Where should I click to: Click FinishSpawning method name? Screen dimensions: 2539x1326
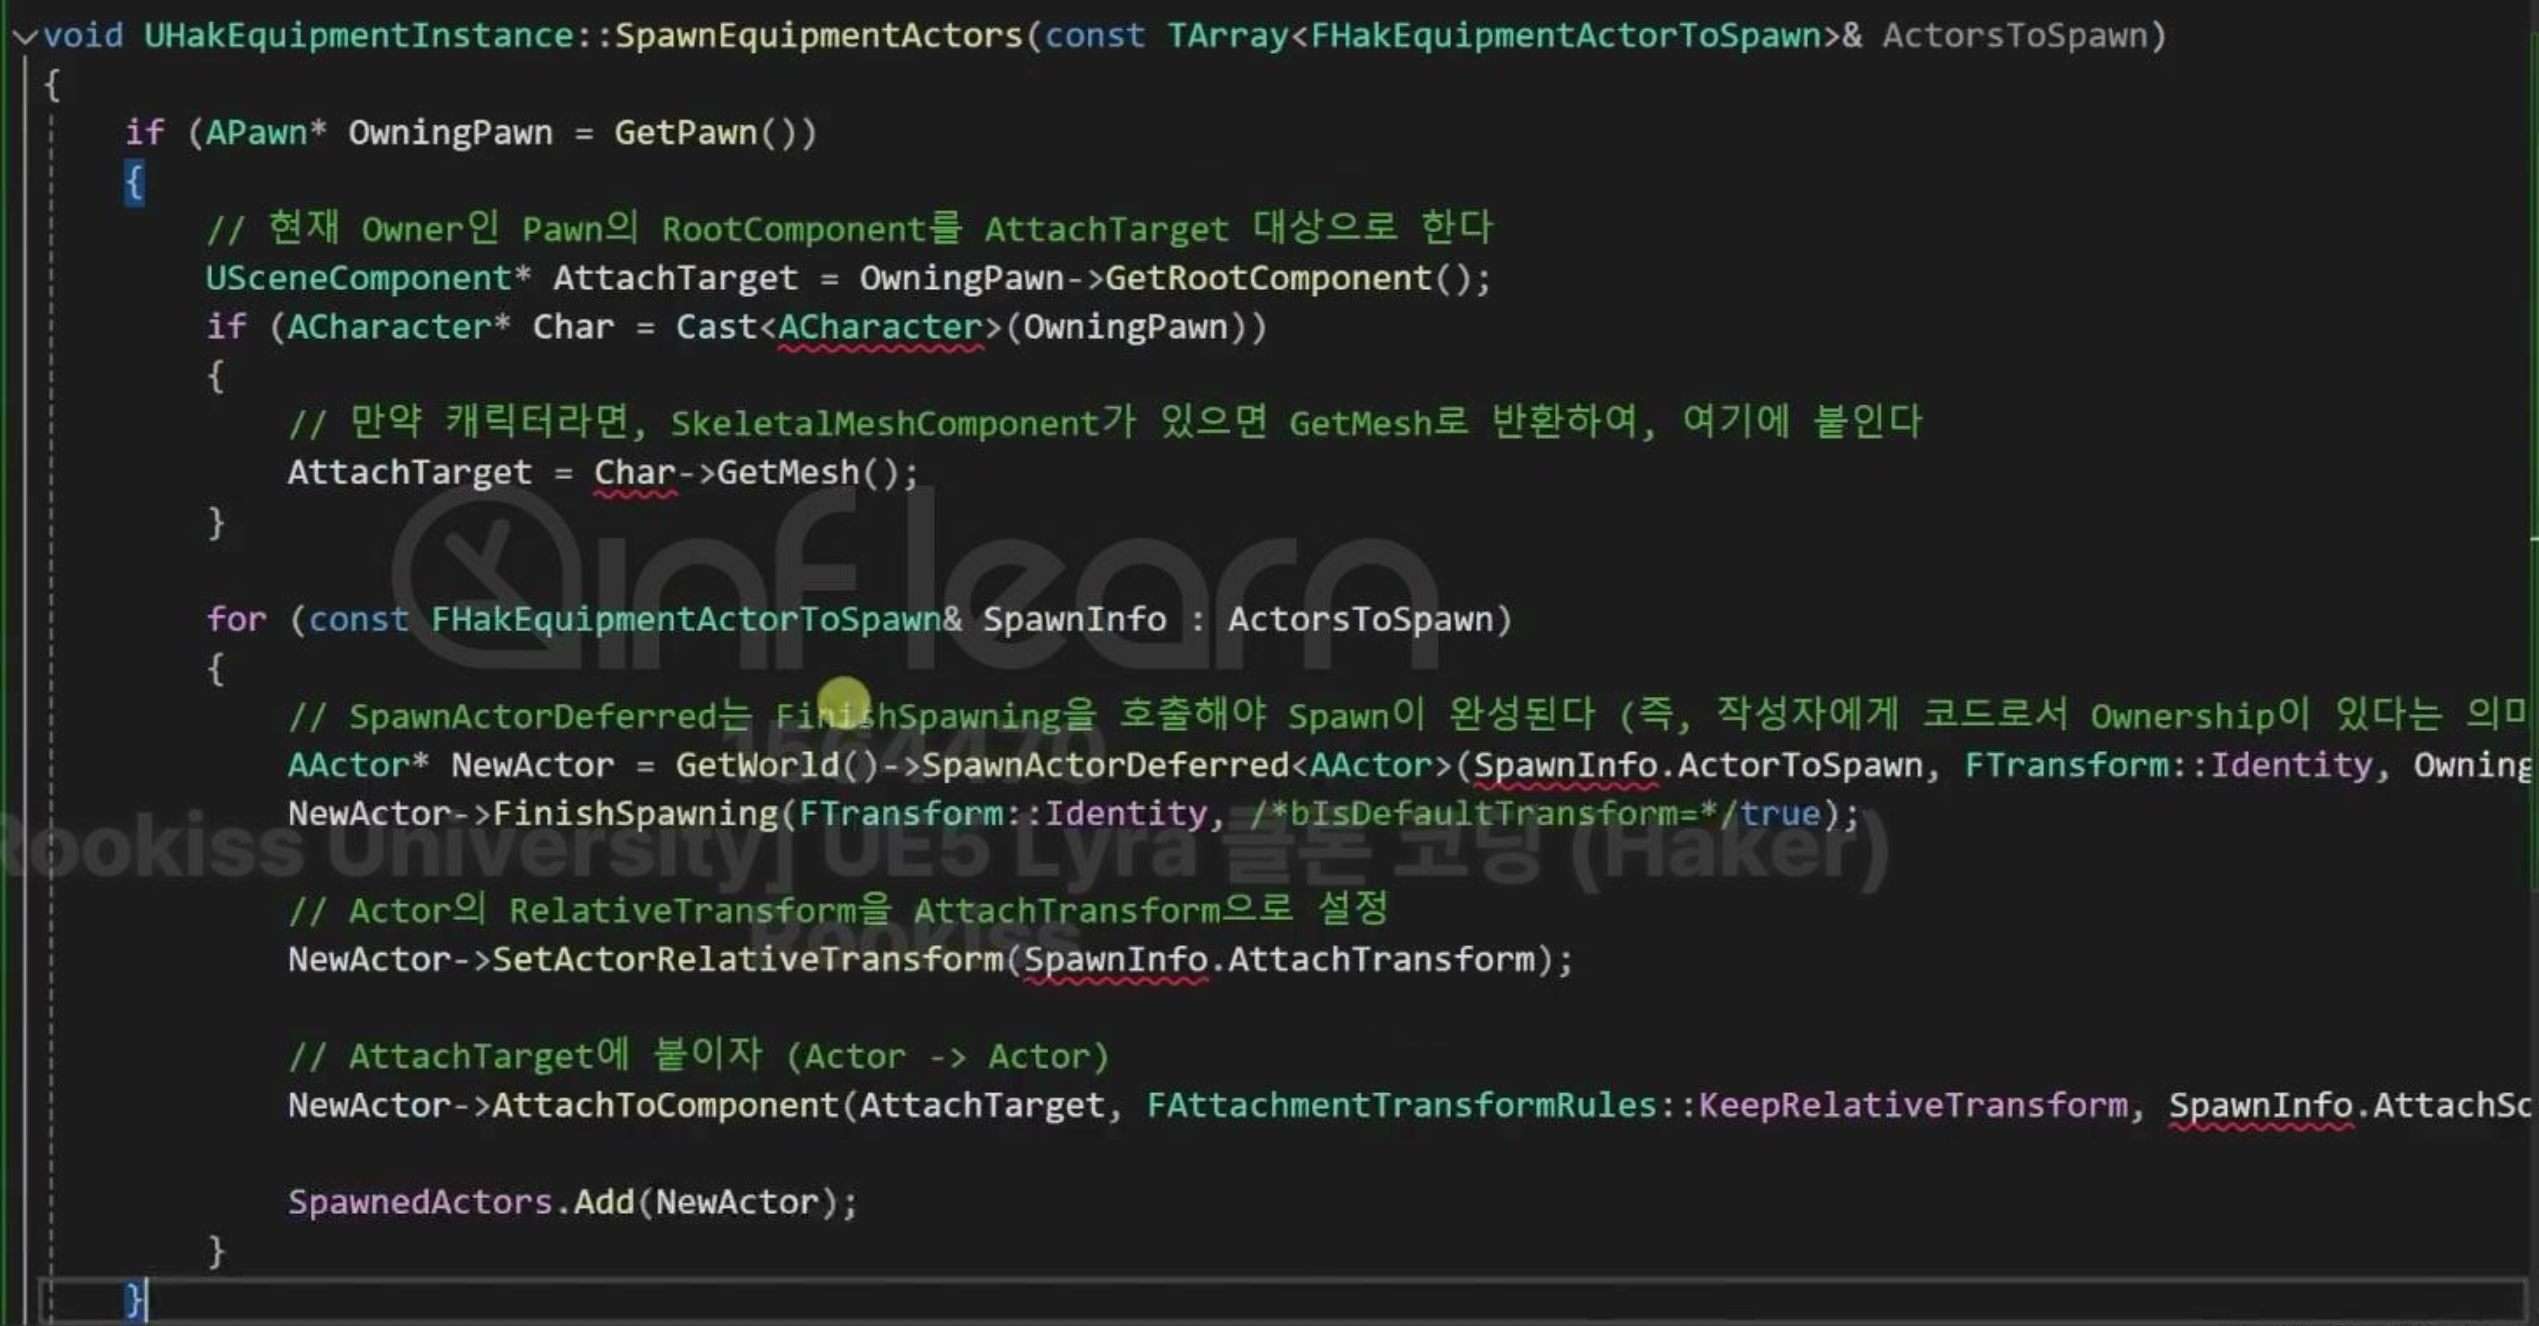tap(634, 813)
